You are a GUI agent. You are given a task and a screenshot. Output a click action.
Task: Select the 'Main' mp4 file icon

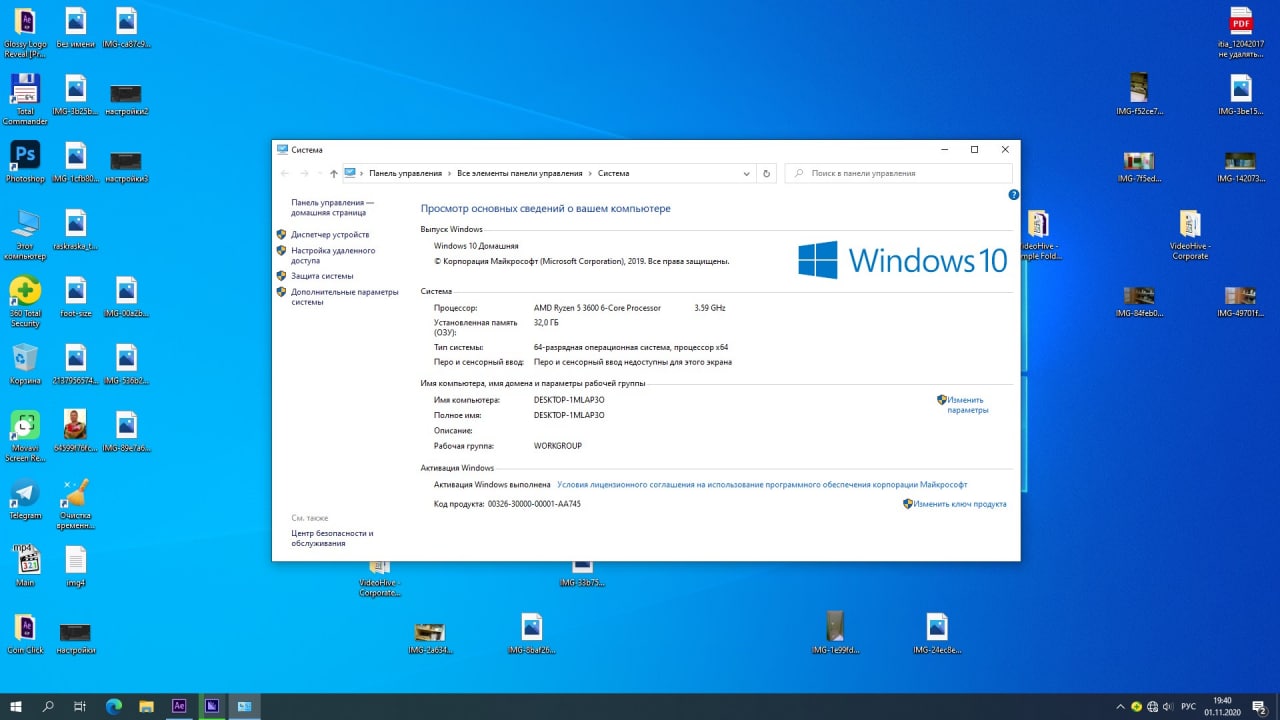pos(25,566)
